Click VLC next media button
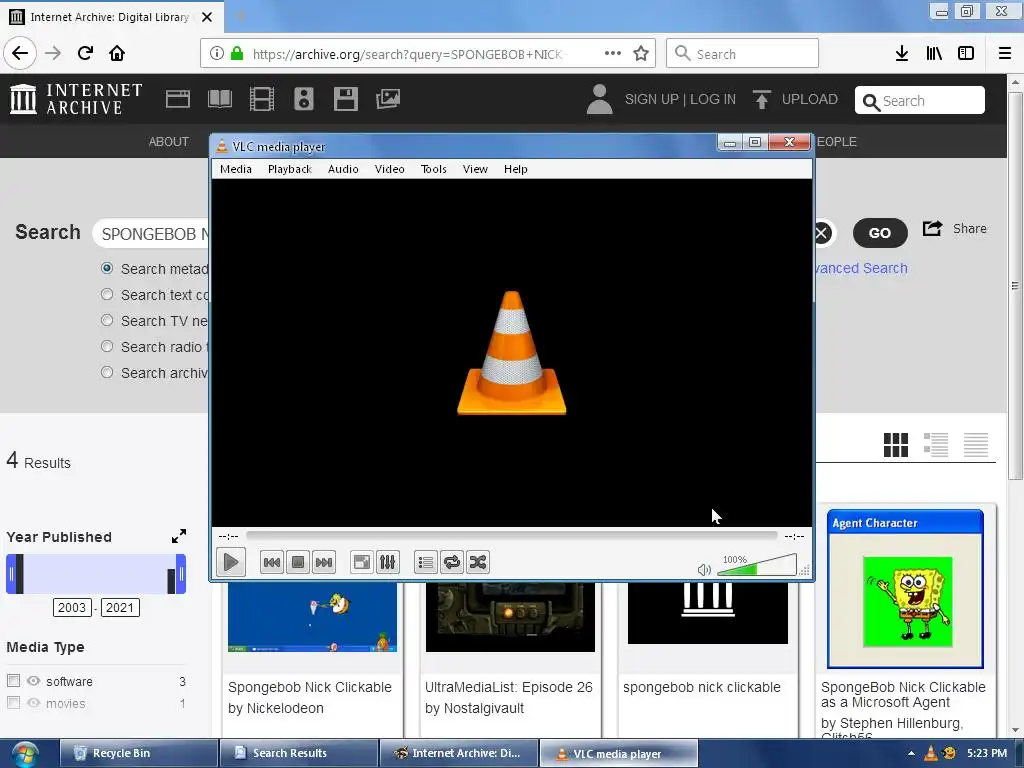The width and height of the screenshot is (1024, 768). (324, 562)
